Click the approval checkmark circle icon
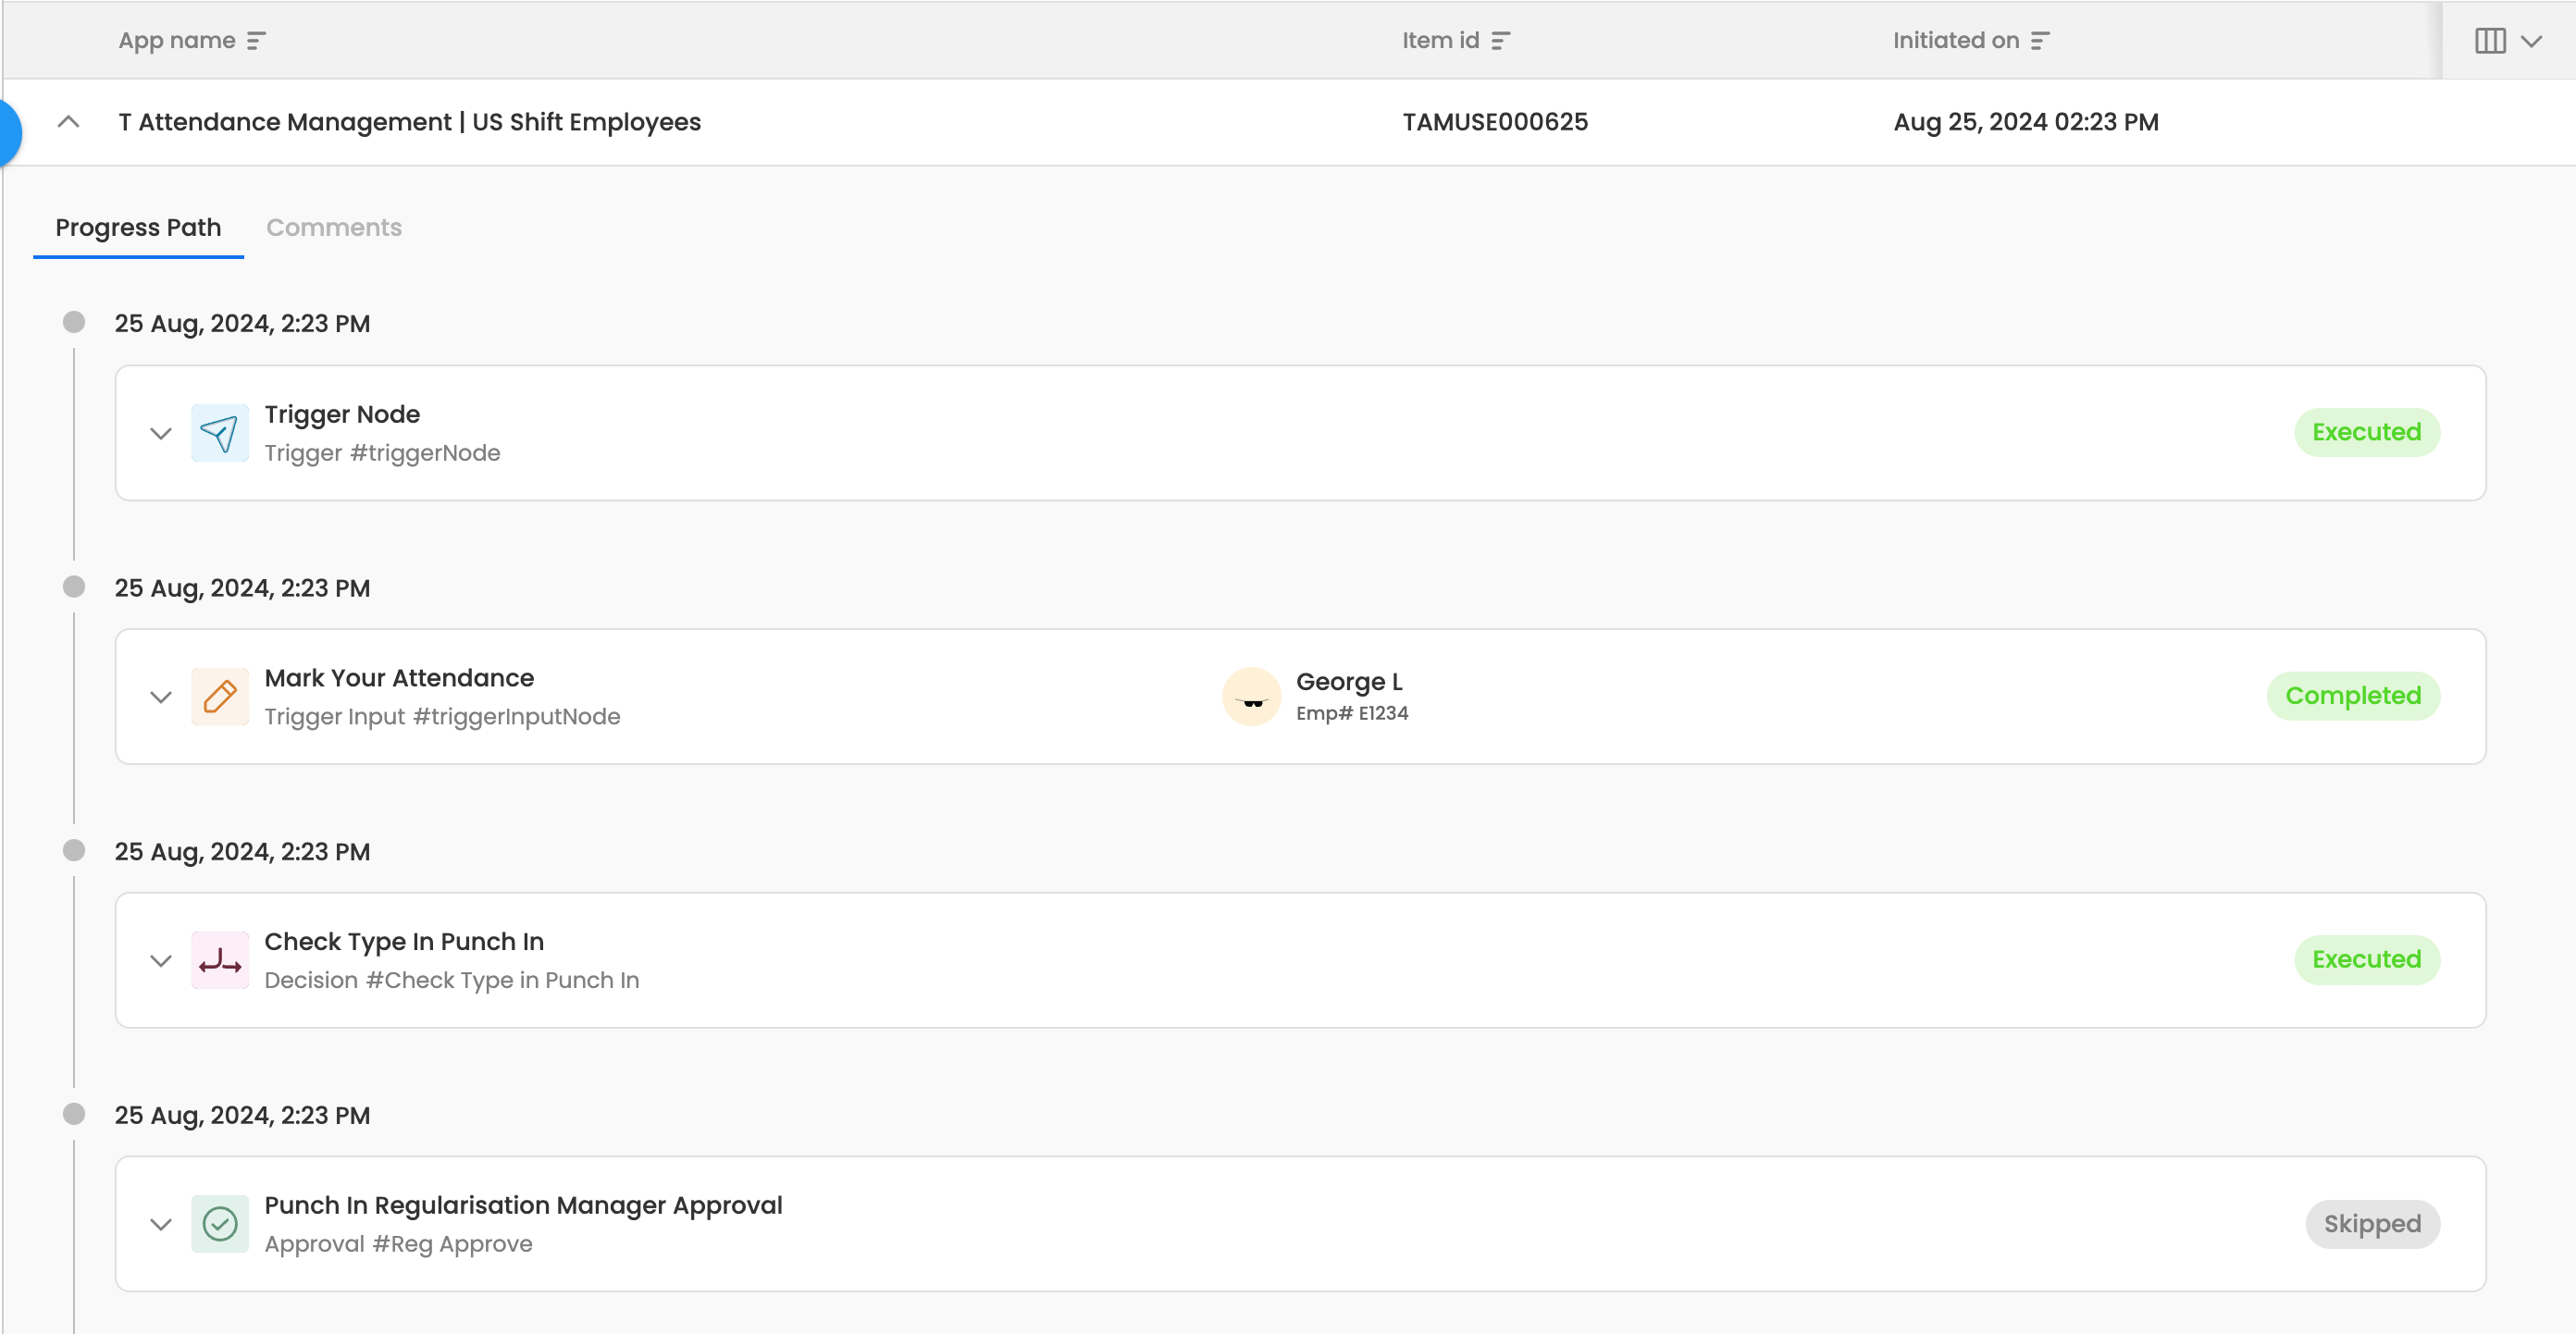2576x1334 pixels. [x=220, y=1224]
